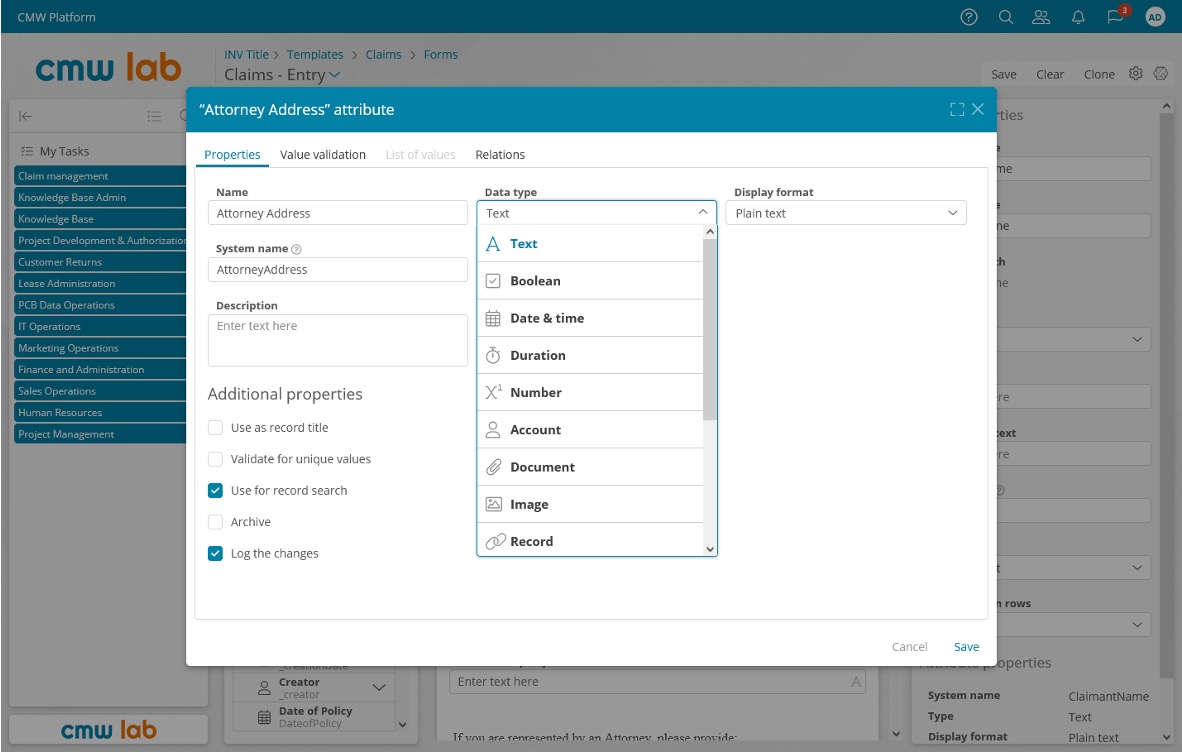Open the conversations flag with red badge
The height and width of the screenshot is (752, 1182).
(1116, 15)
